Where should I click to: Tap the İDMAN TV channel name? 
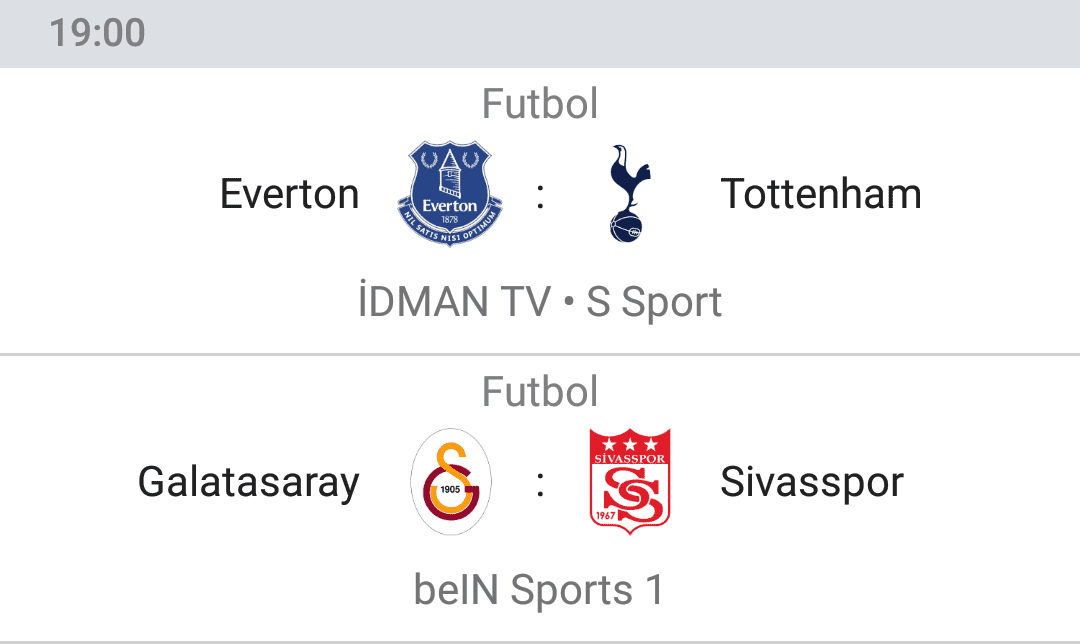point(455,300)
